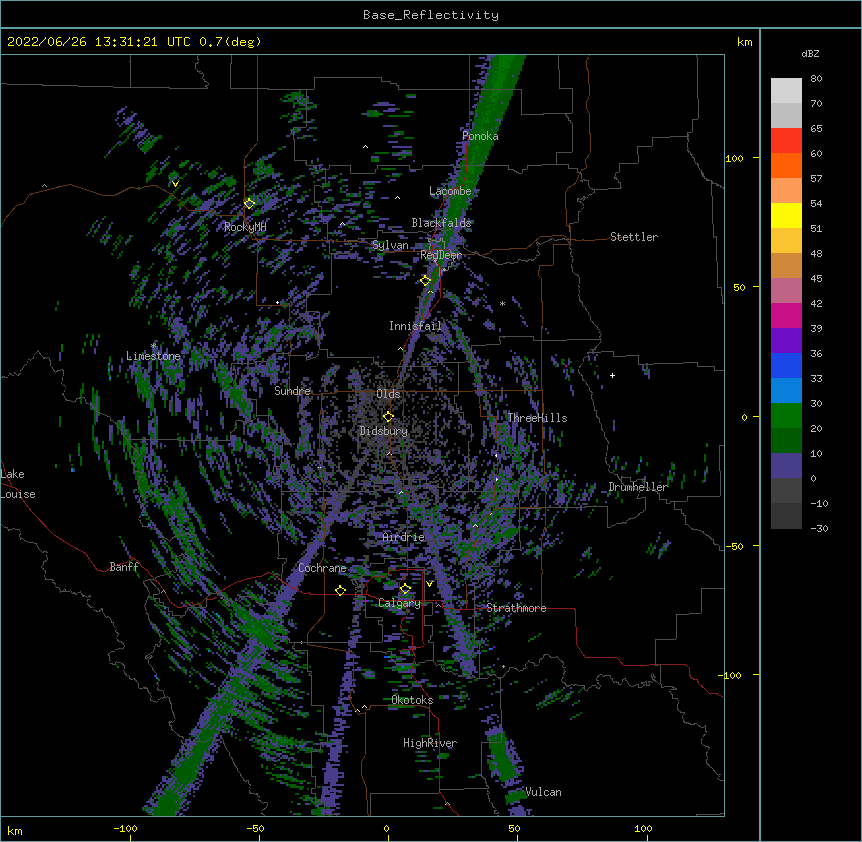Pick the orange 60 dBZ legend swatch
The image size is (862, 842).
click(786, 165)
